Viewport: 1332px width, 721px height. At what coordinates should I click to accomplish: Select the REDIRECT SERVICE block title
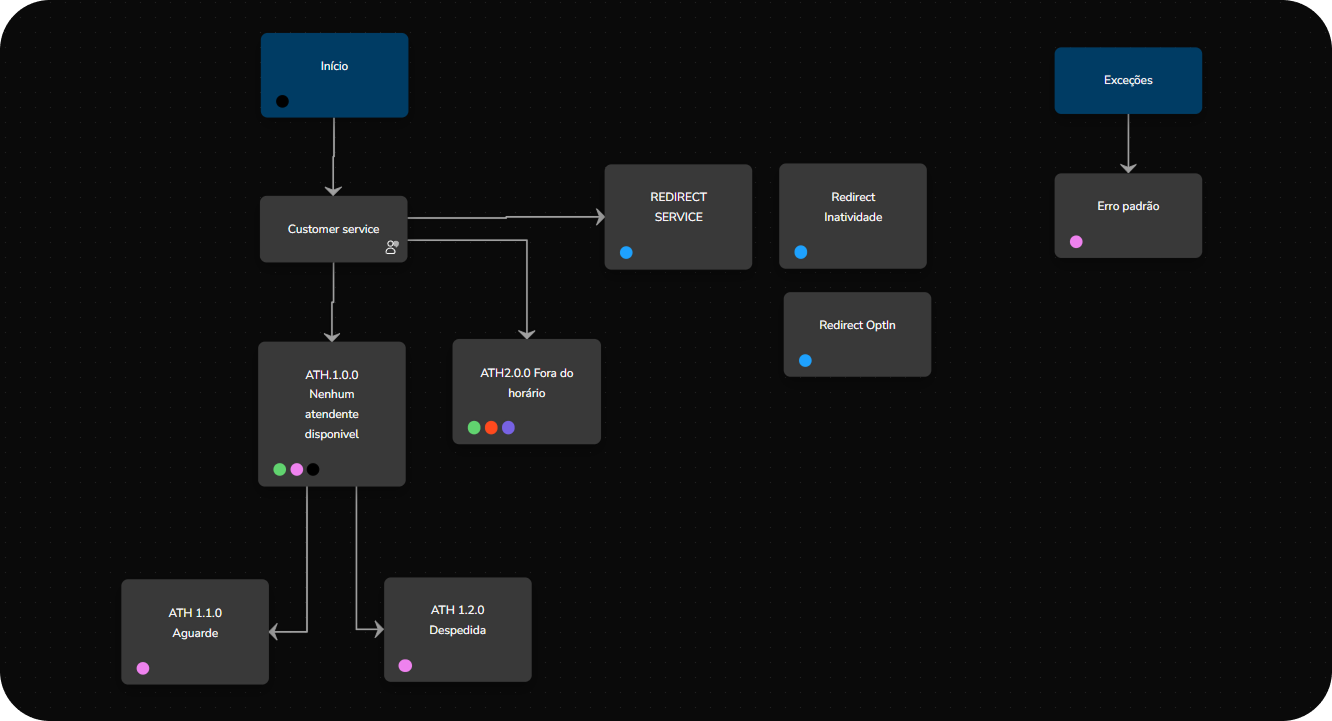pos(678,207)
